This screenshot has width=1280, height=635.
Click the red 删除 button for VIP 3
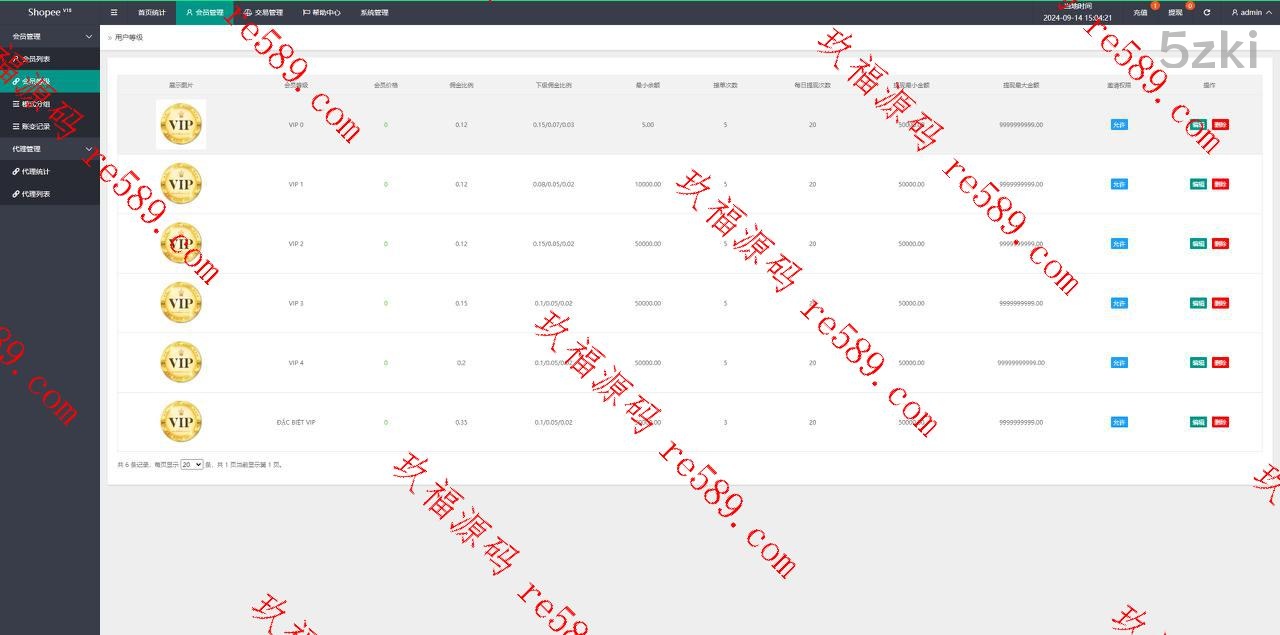point(1220,303)
